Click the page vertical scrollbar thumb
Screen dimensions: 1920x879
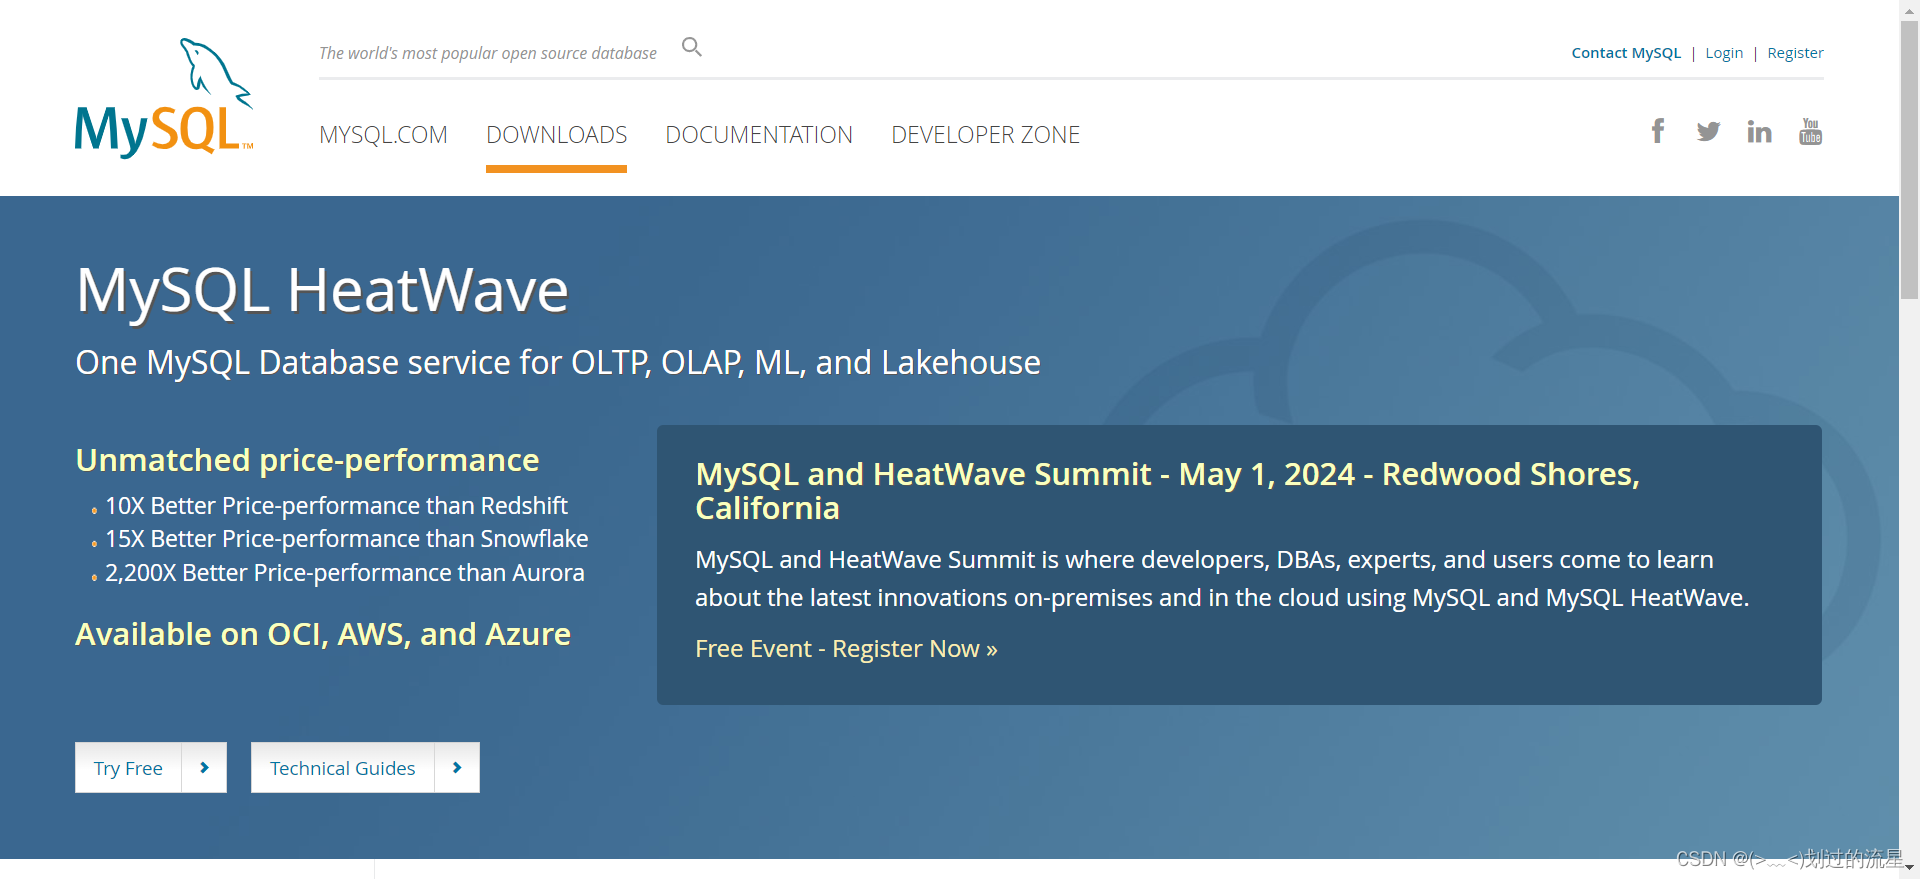click(1909, 160)
